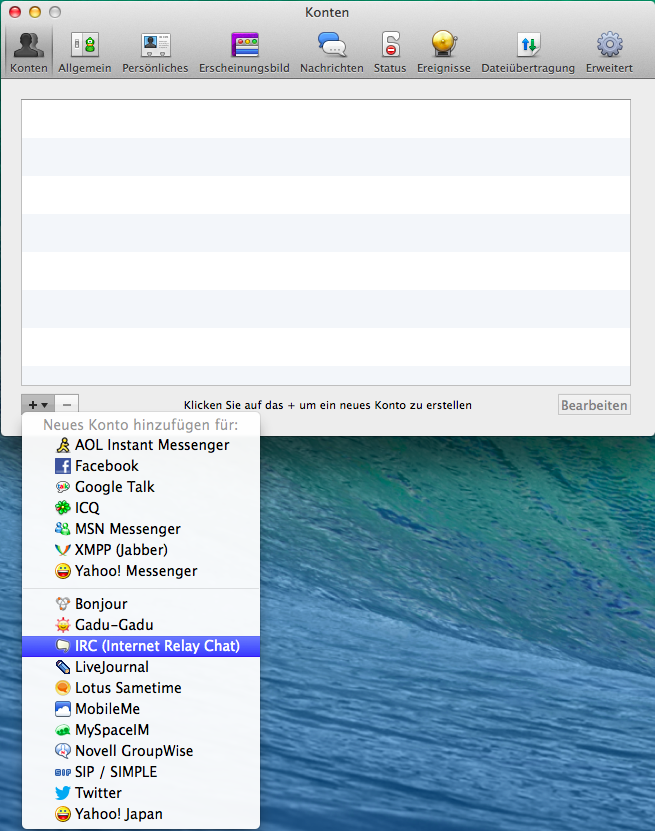Select the Konten toolbar tab
655x831 pixels.
[x=28, y=52]
